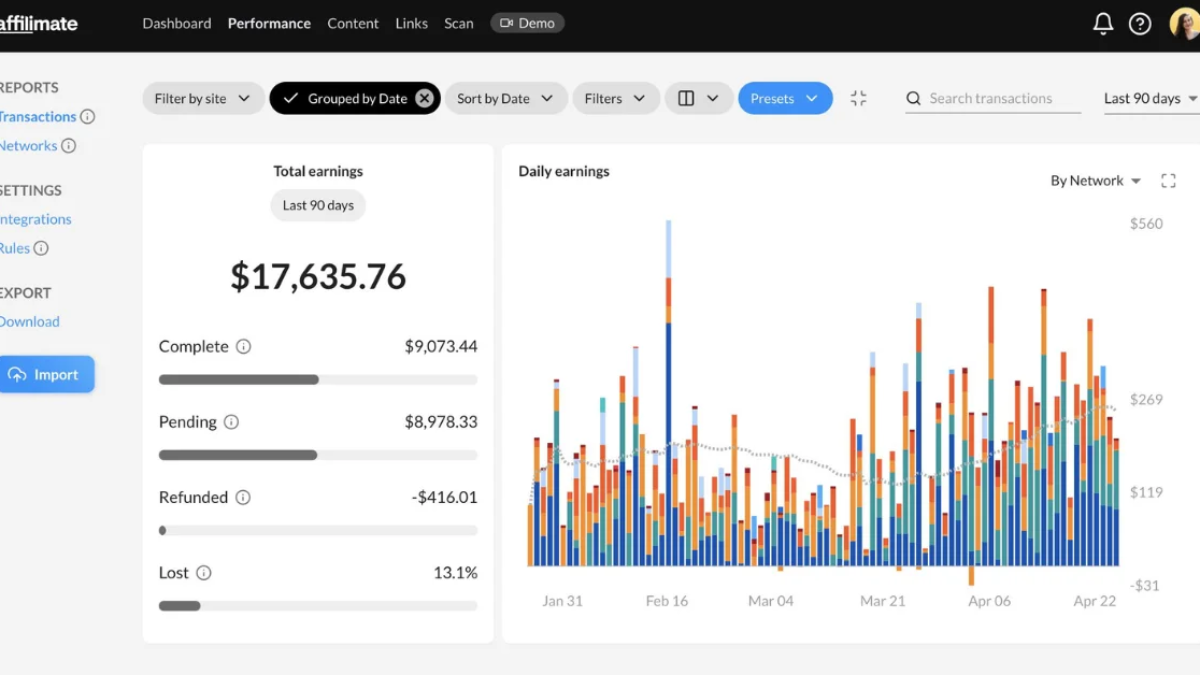Open the Rules settings link
1200x675 pixels.
coord(15,248)
